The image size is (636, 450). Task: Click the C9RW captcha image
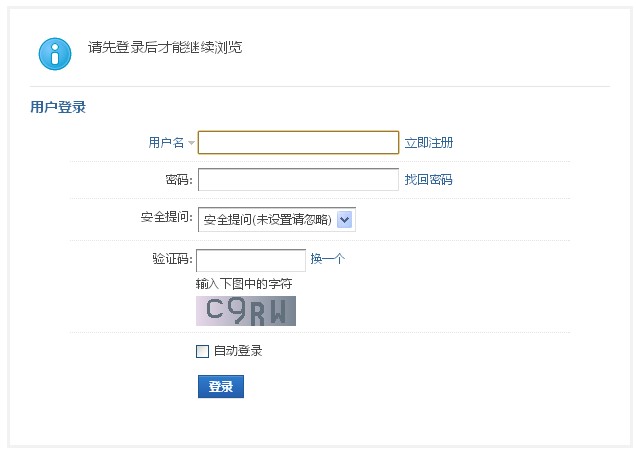(246, 311)
